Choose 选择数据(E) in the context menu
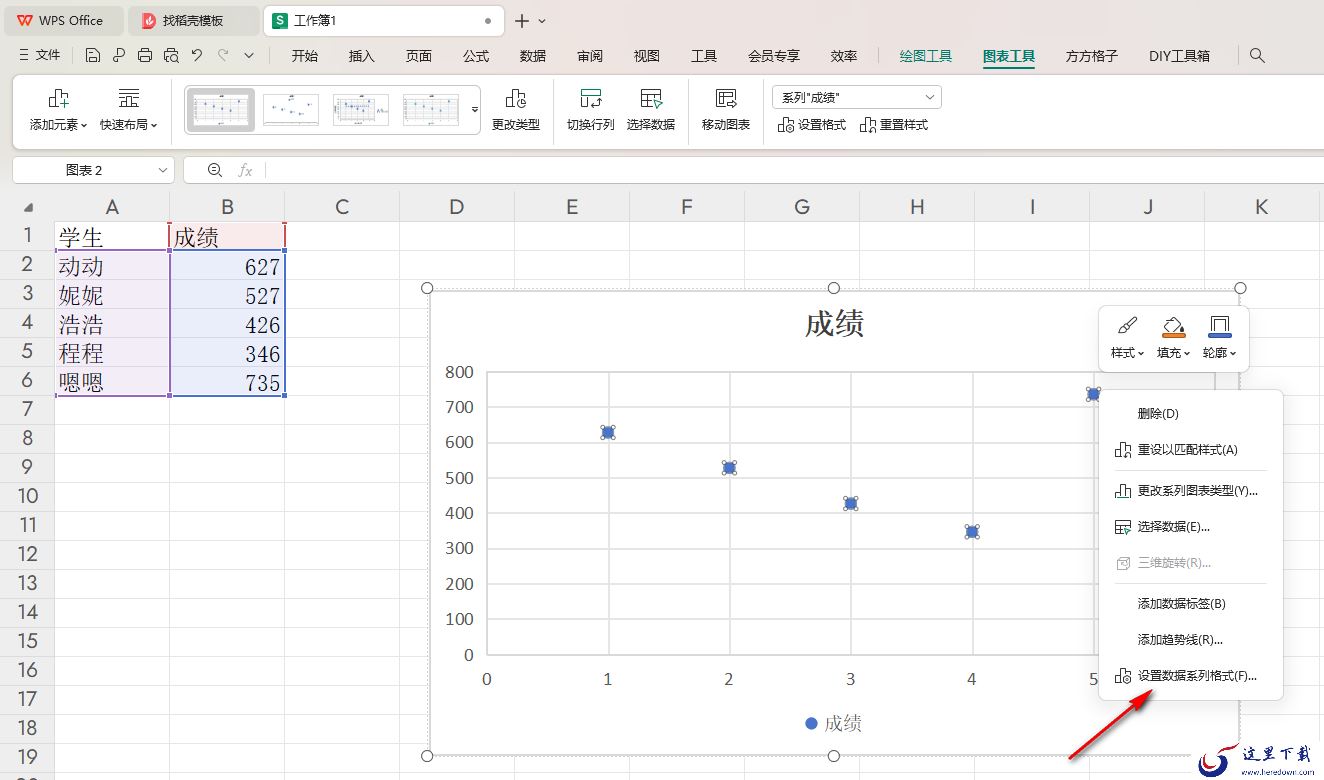This screenshot has width=1324, height=780. 1190,527
